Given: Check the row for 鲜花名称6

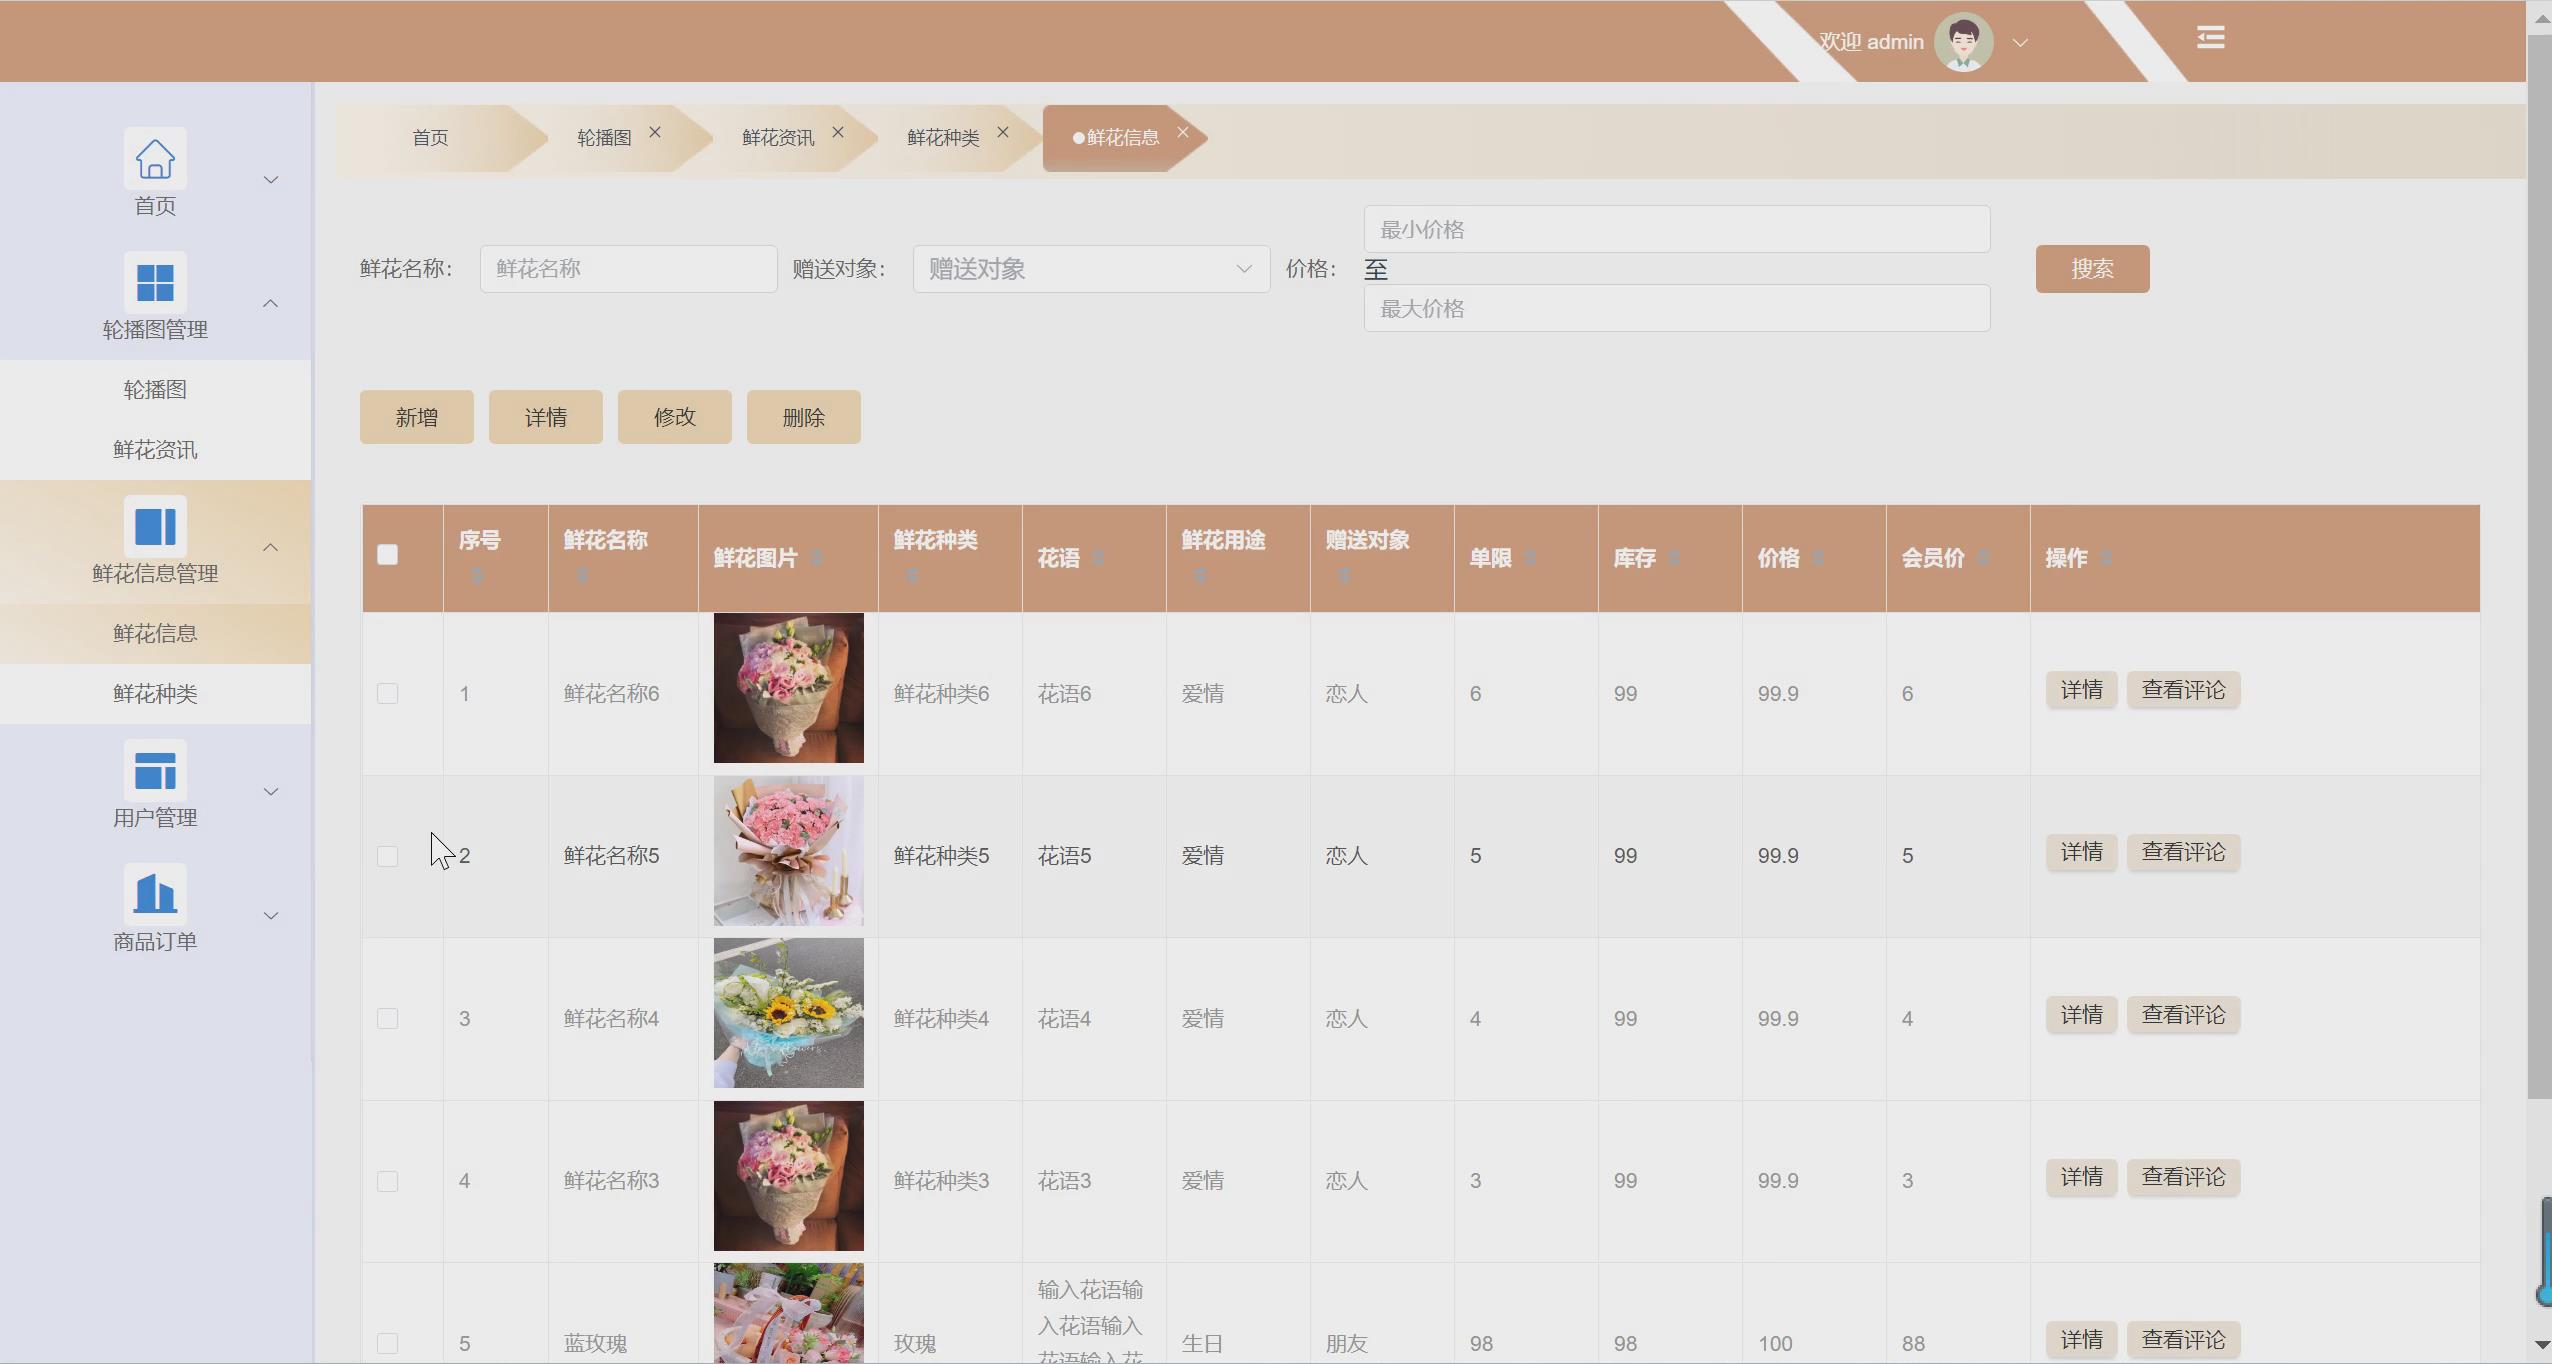Looking at the screenshot, I should pyautogui.click(x=388, y=693).
